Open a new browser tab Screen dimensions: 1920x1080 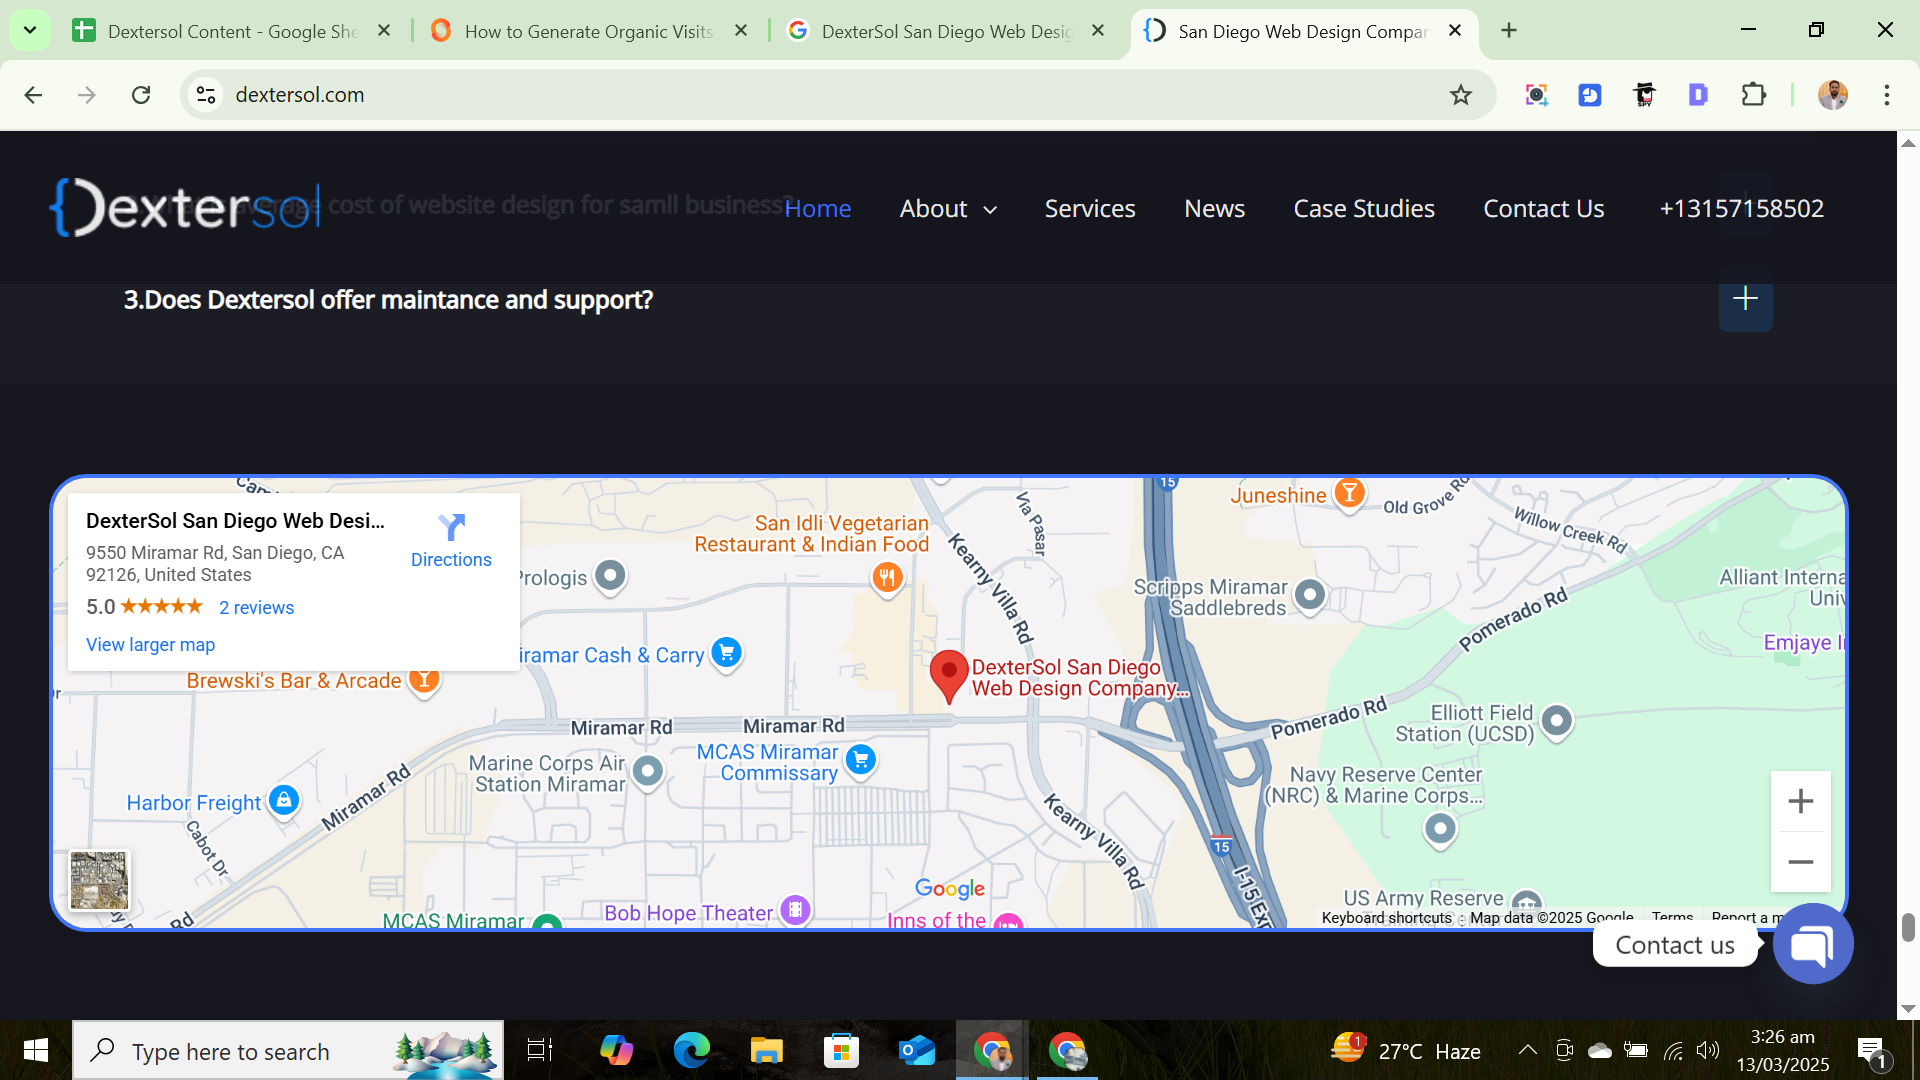1509,31
